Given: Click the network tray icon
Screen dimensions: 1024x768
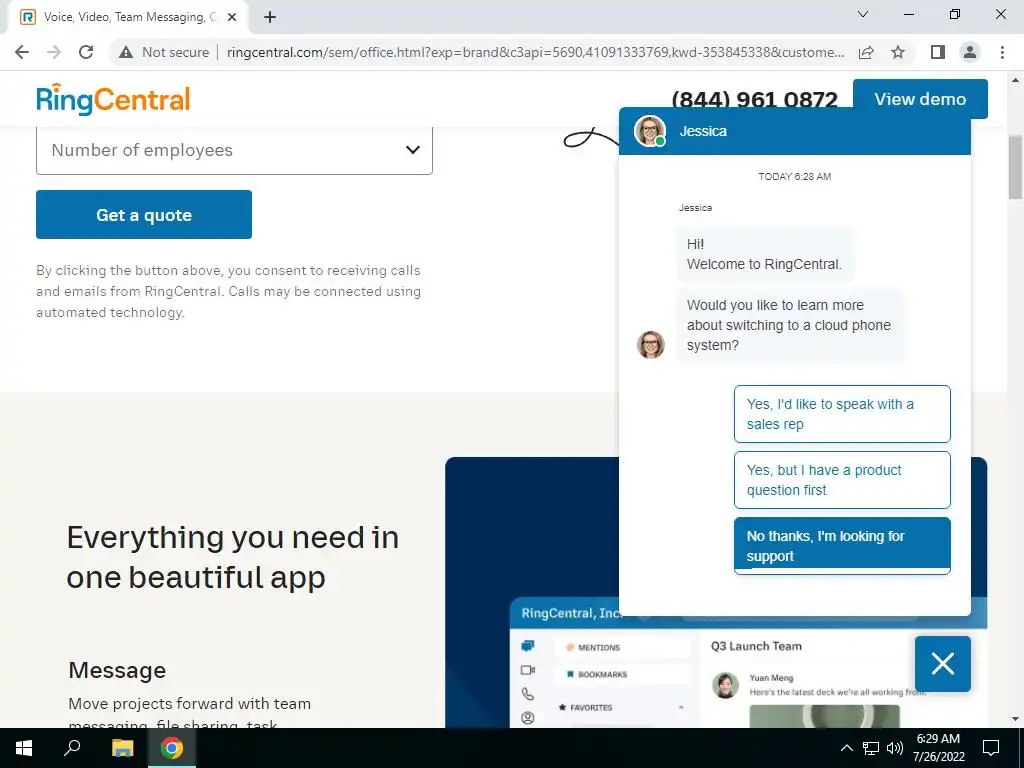Looking at the screenshot, I should tap(871, 748).
